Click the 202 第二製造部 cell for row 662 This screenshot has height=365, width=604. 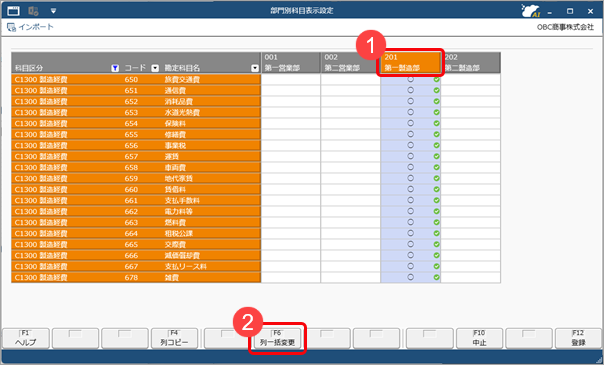(x=470, y=211)
